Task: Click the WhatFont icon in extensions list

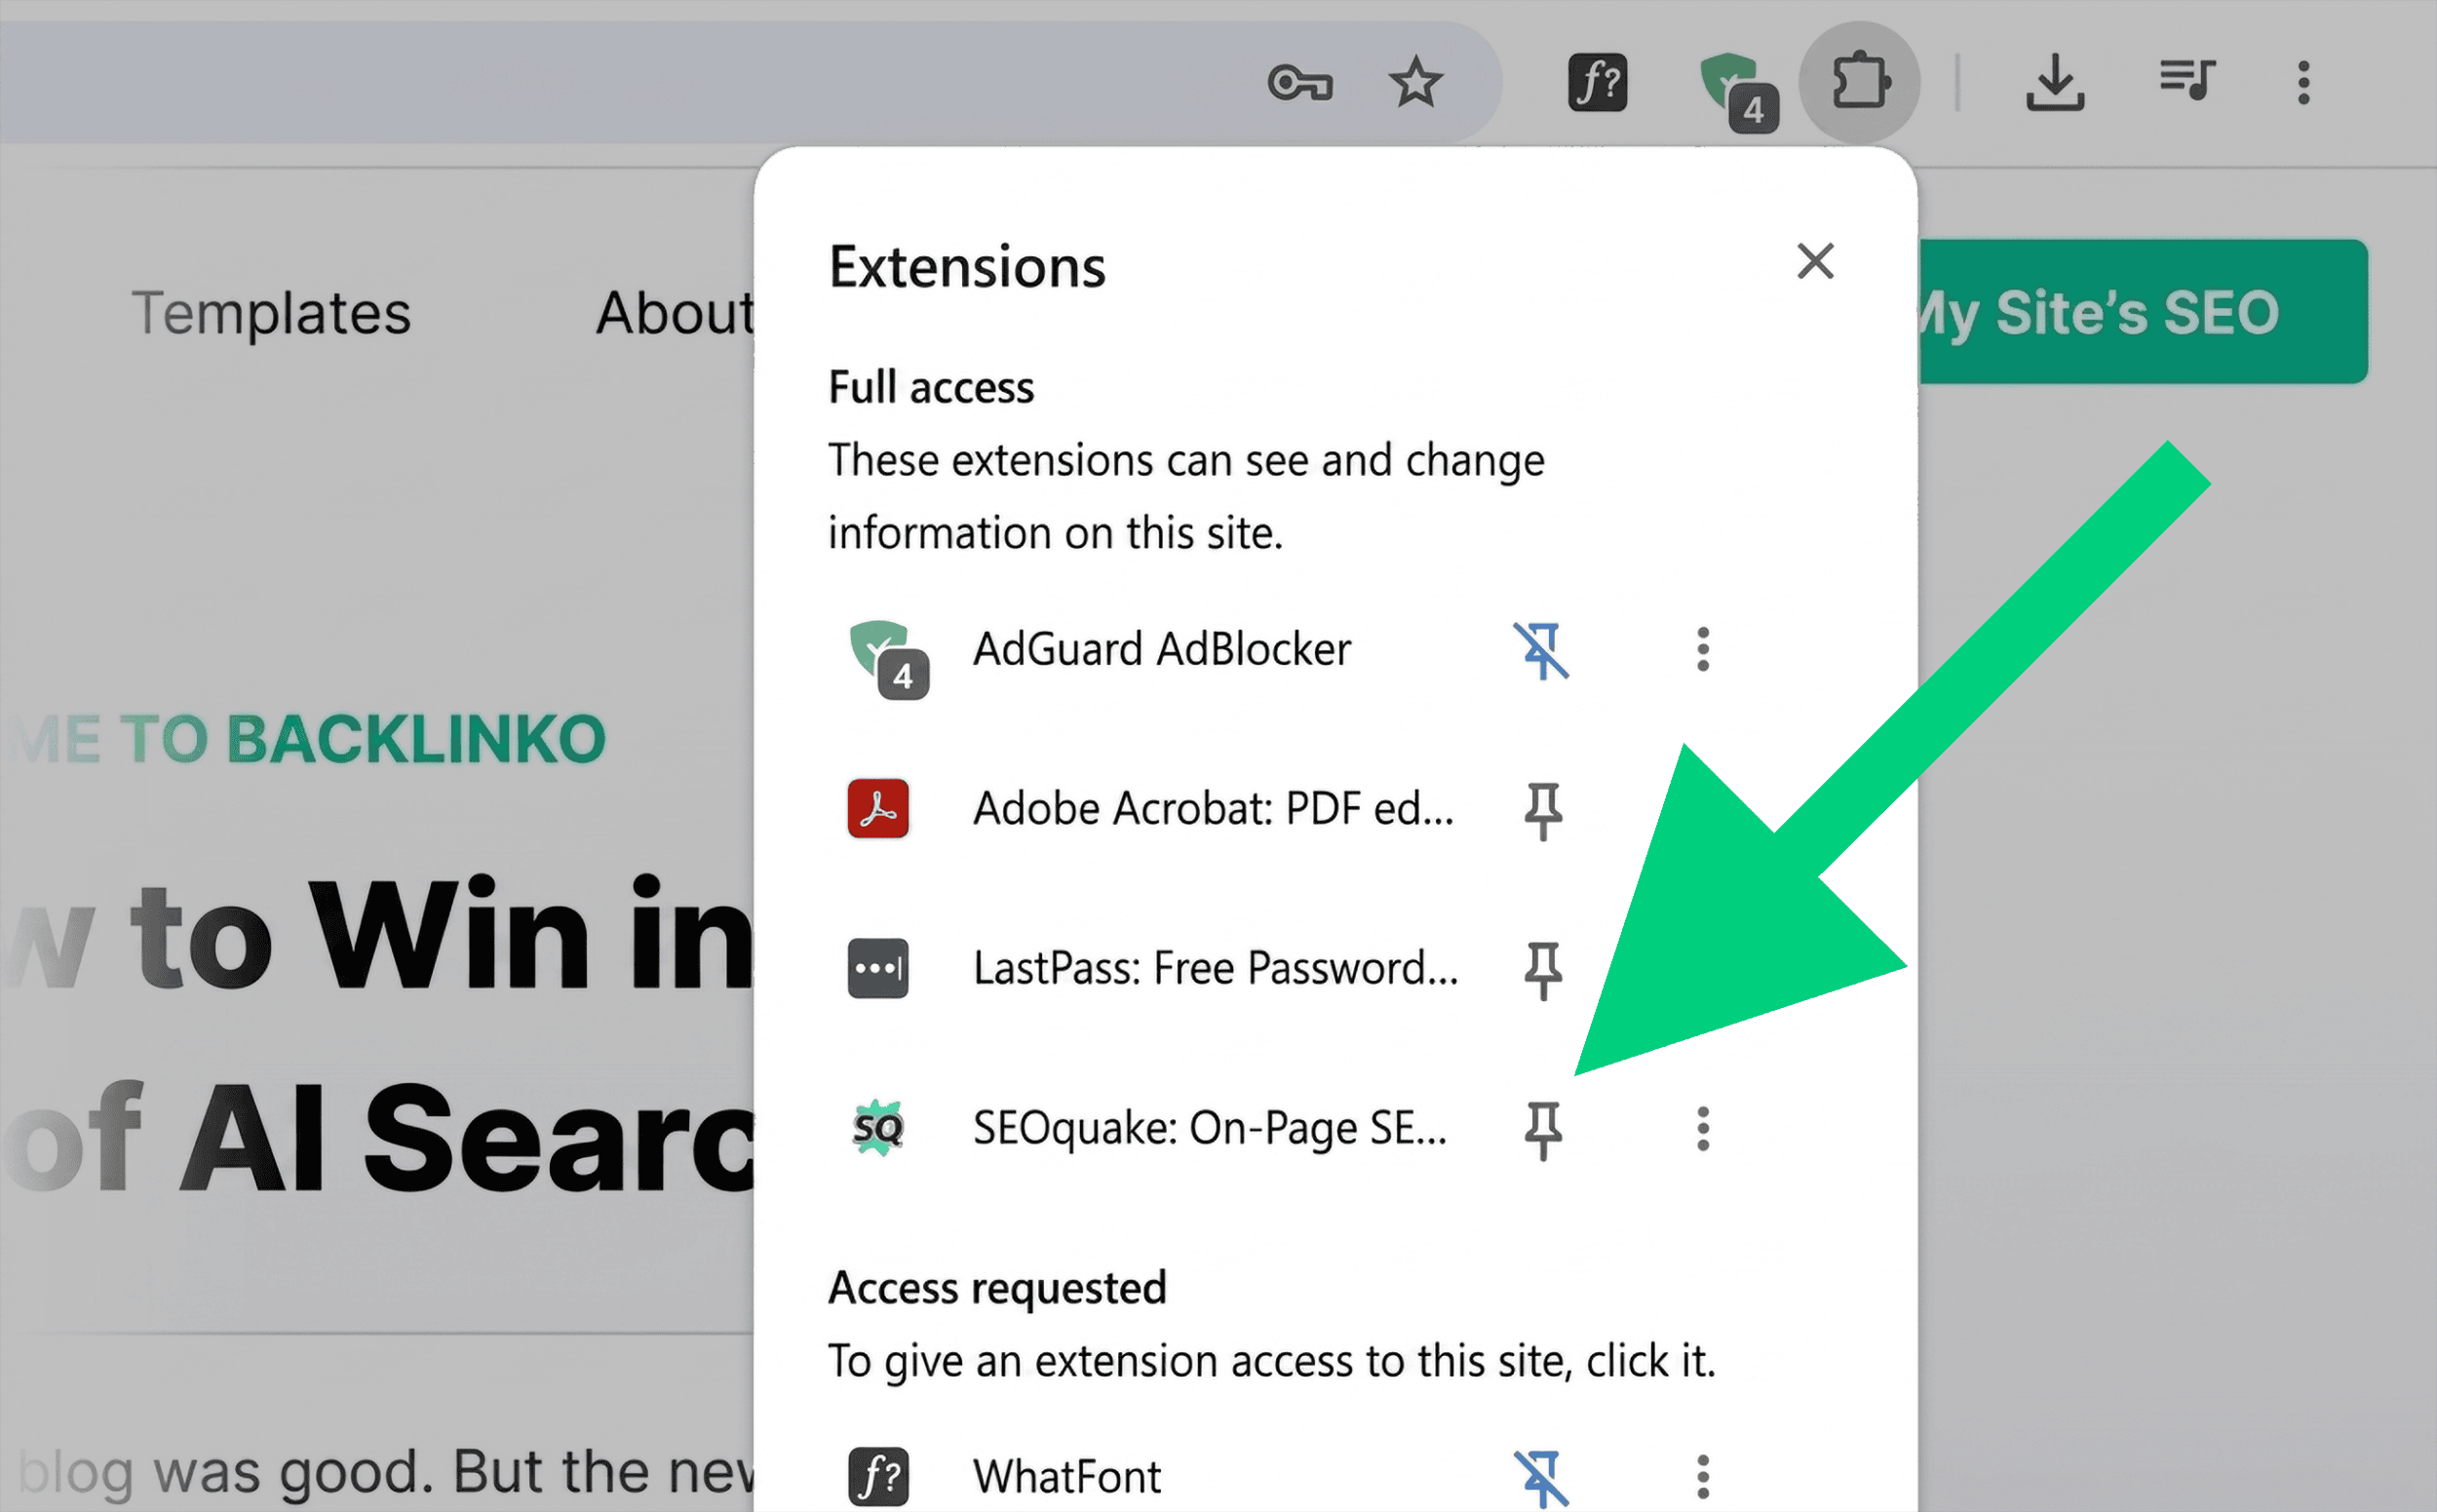Action: click(x=877, y=1477)
